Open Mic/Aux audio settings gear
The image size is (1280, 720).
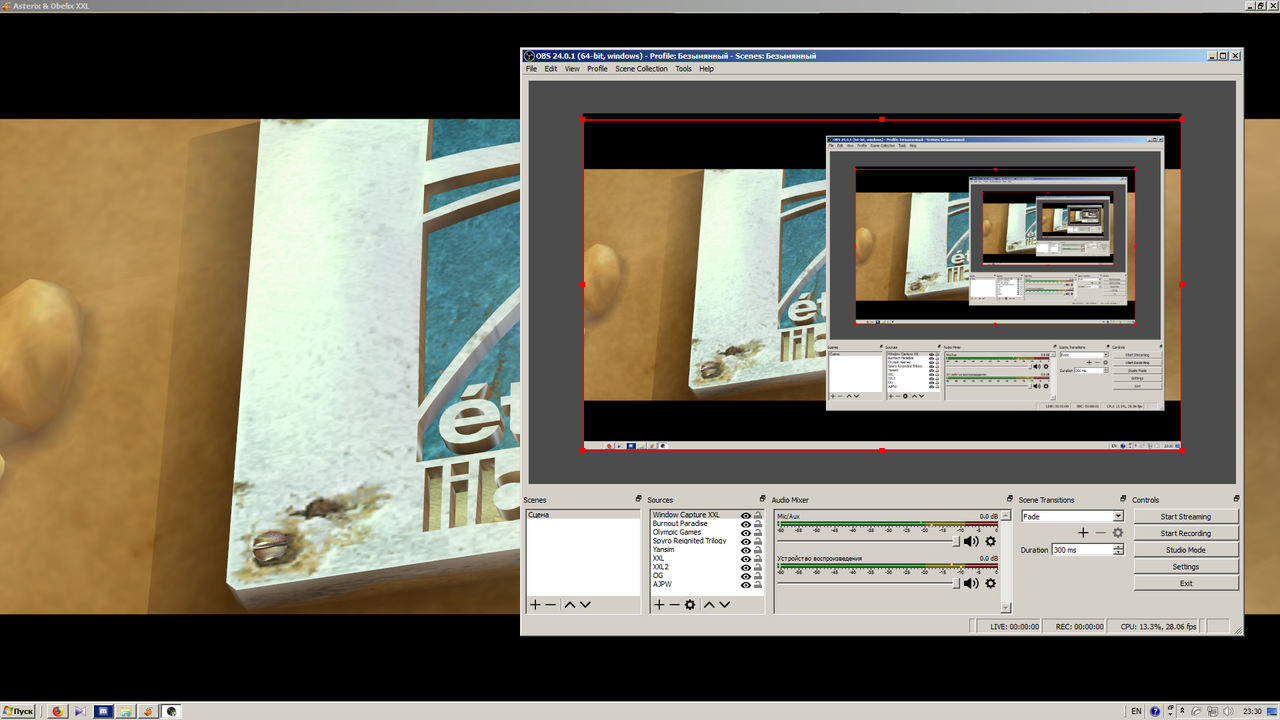[990, 541]
